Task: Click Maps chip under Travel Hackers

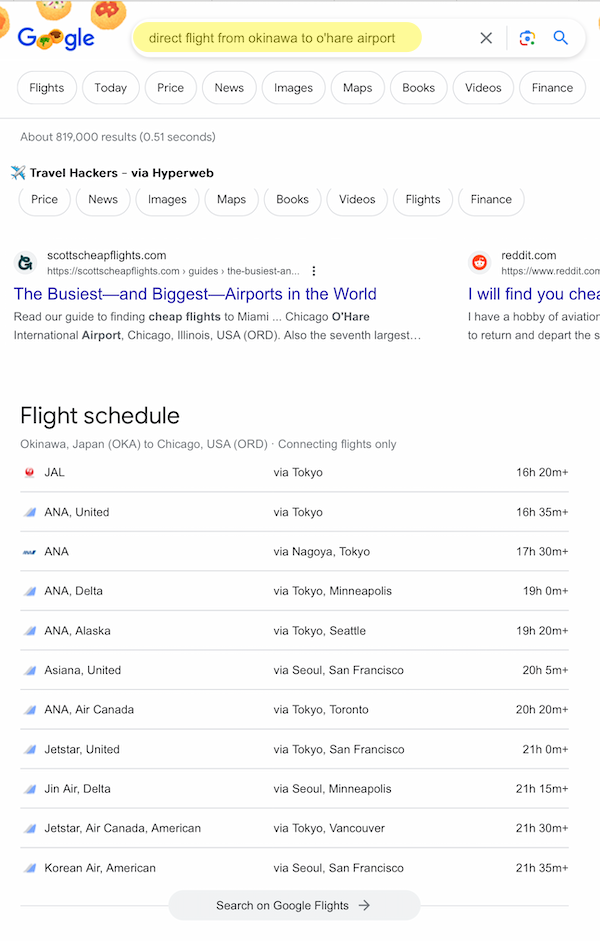Action: (x=232, y=199)
